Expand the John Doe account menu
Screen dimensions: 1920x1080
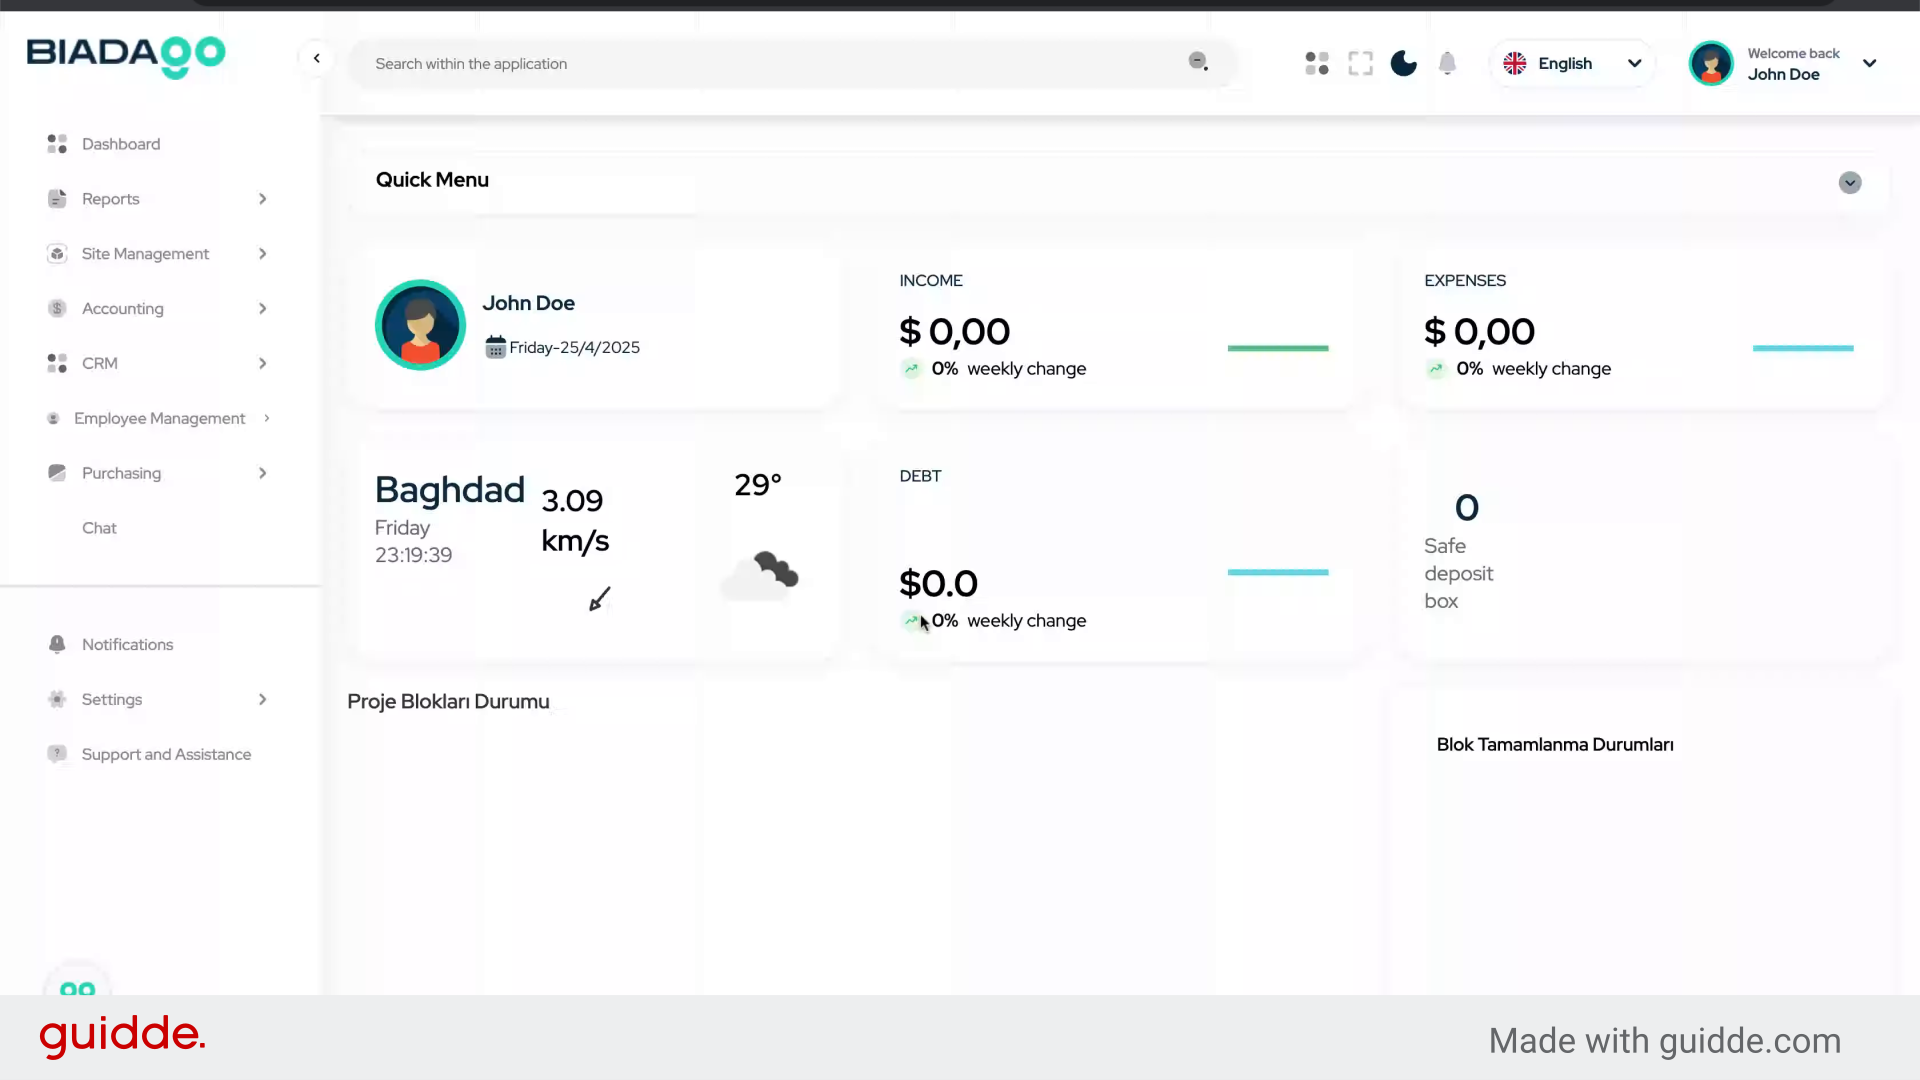tap(1868, 63)
